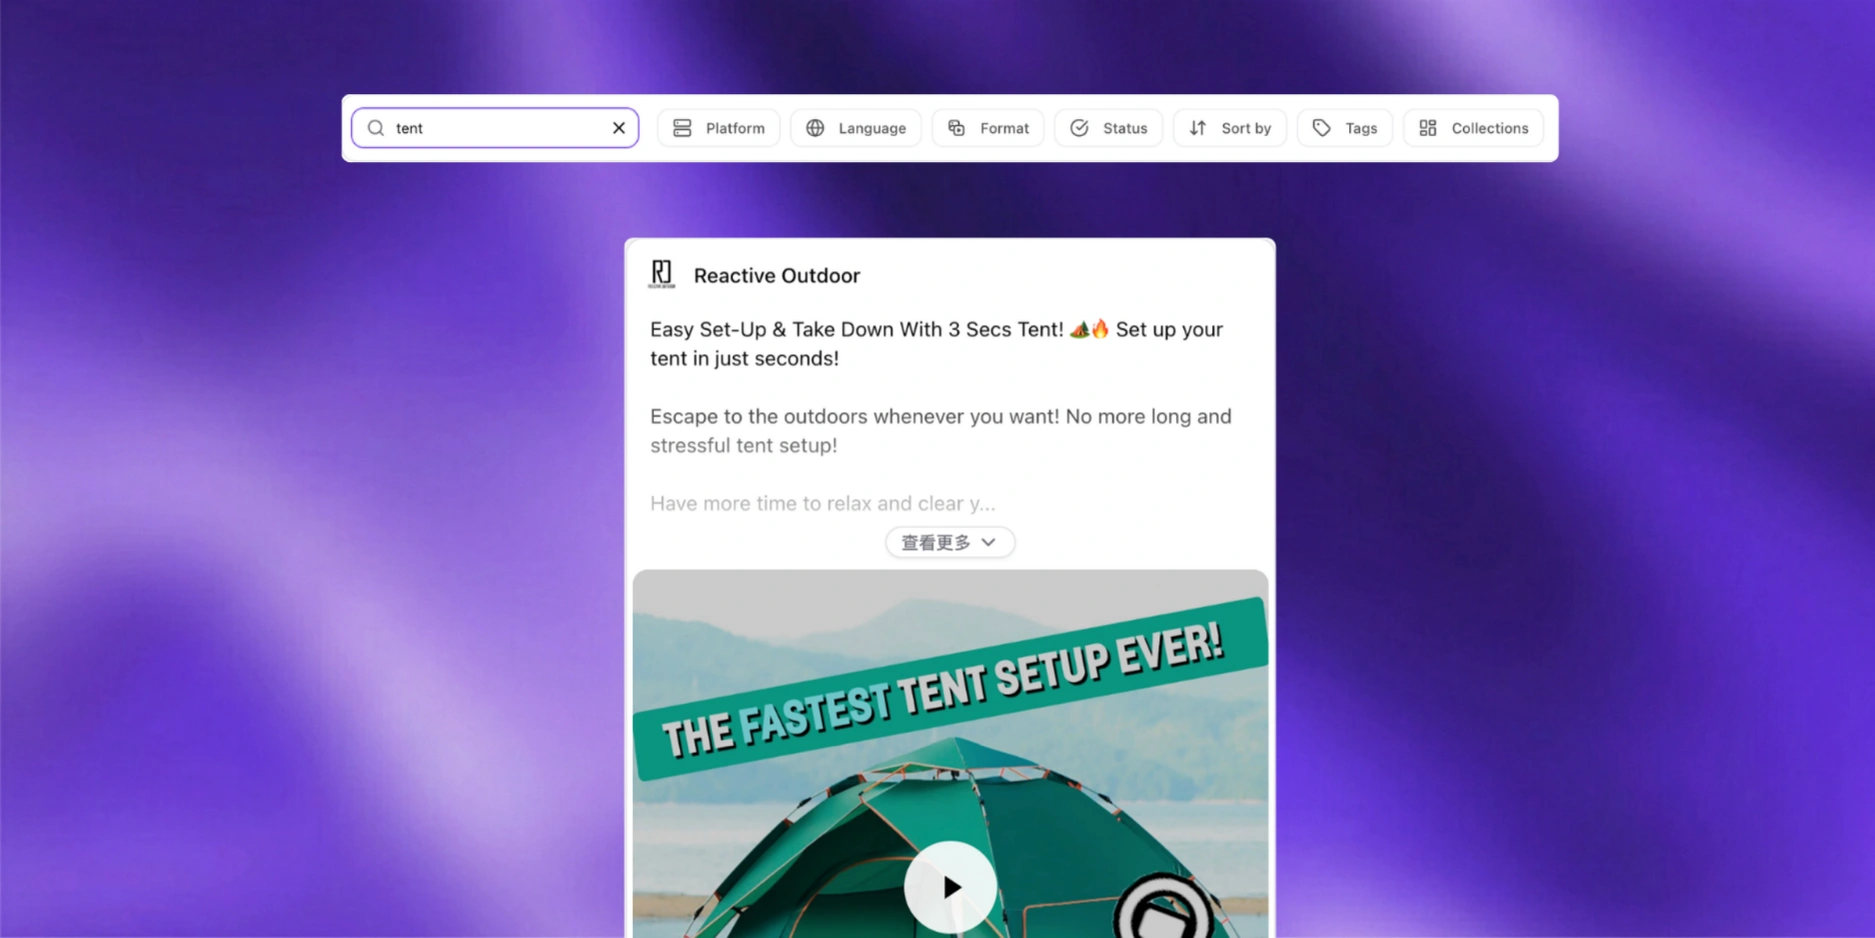
Task: Click the chevron arrow beside 查看更多
Action: (x=989, y=542)
